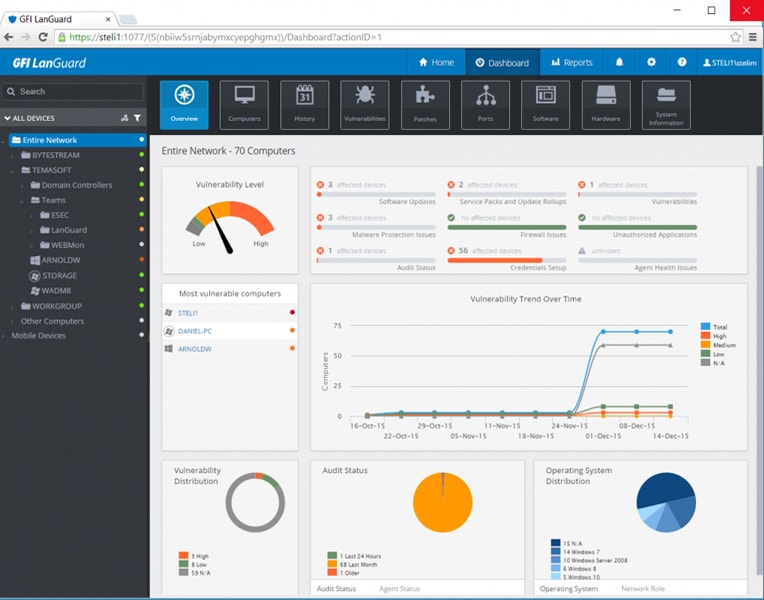The height and width of the screenshot is (600, 764).
Task: Open the STELI1 computer link
Action: [x=188, y=313]
